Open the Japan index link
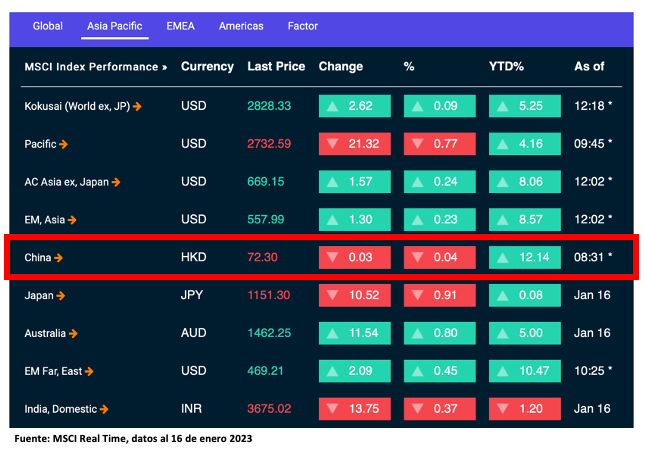 (38, 295)
